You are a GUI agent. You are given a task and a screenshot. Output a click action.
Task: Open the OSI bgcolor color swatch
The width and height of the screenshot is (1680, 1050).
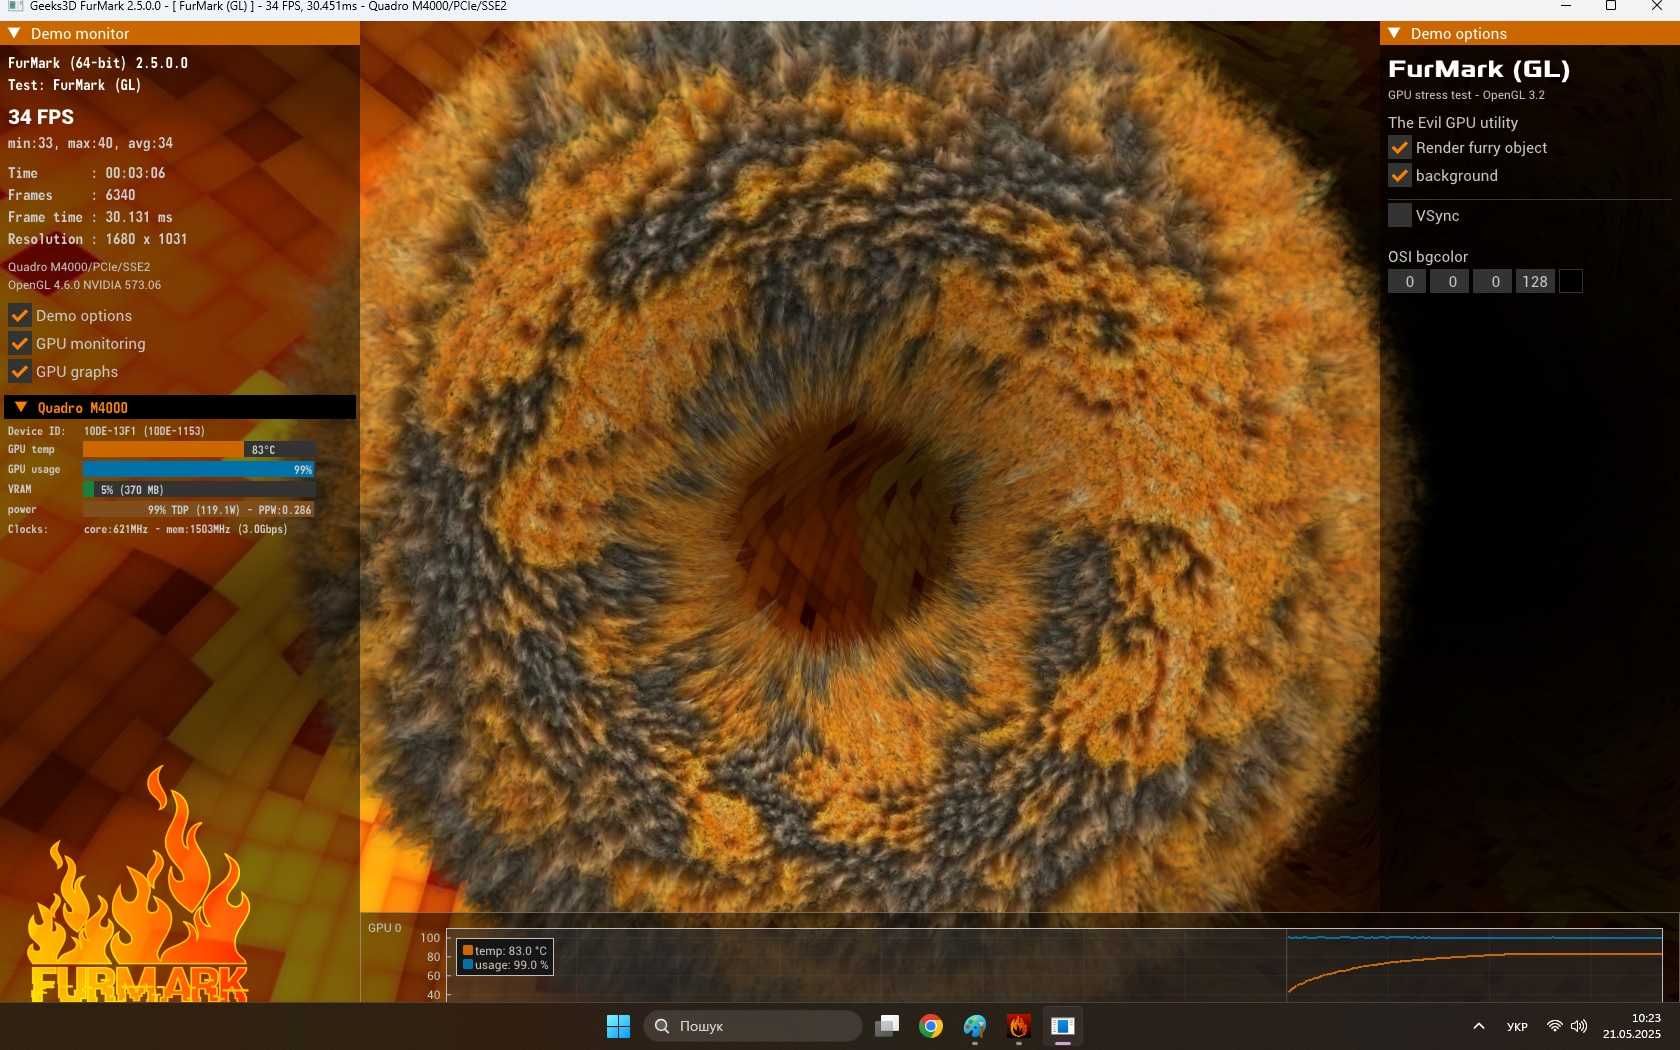tap(1571, 281)
